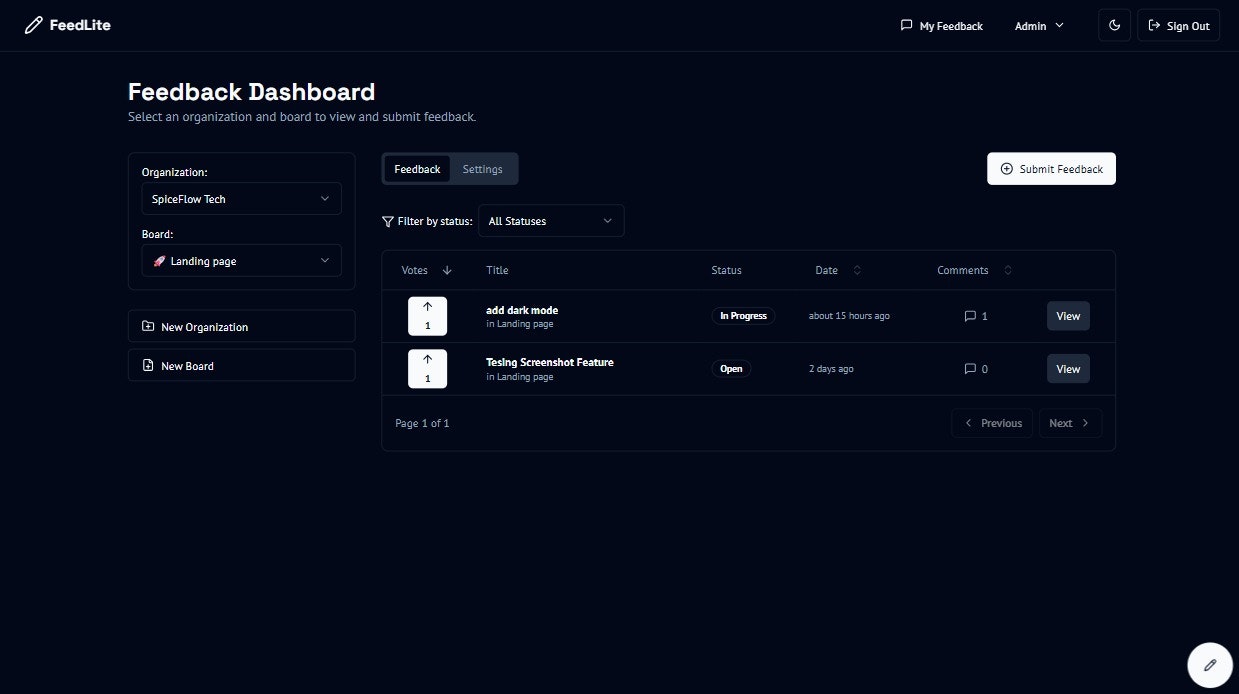Click comment icon for add dark mode

970,316
